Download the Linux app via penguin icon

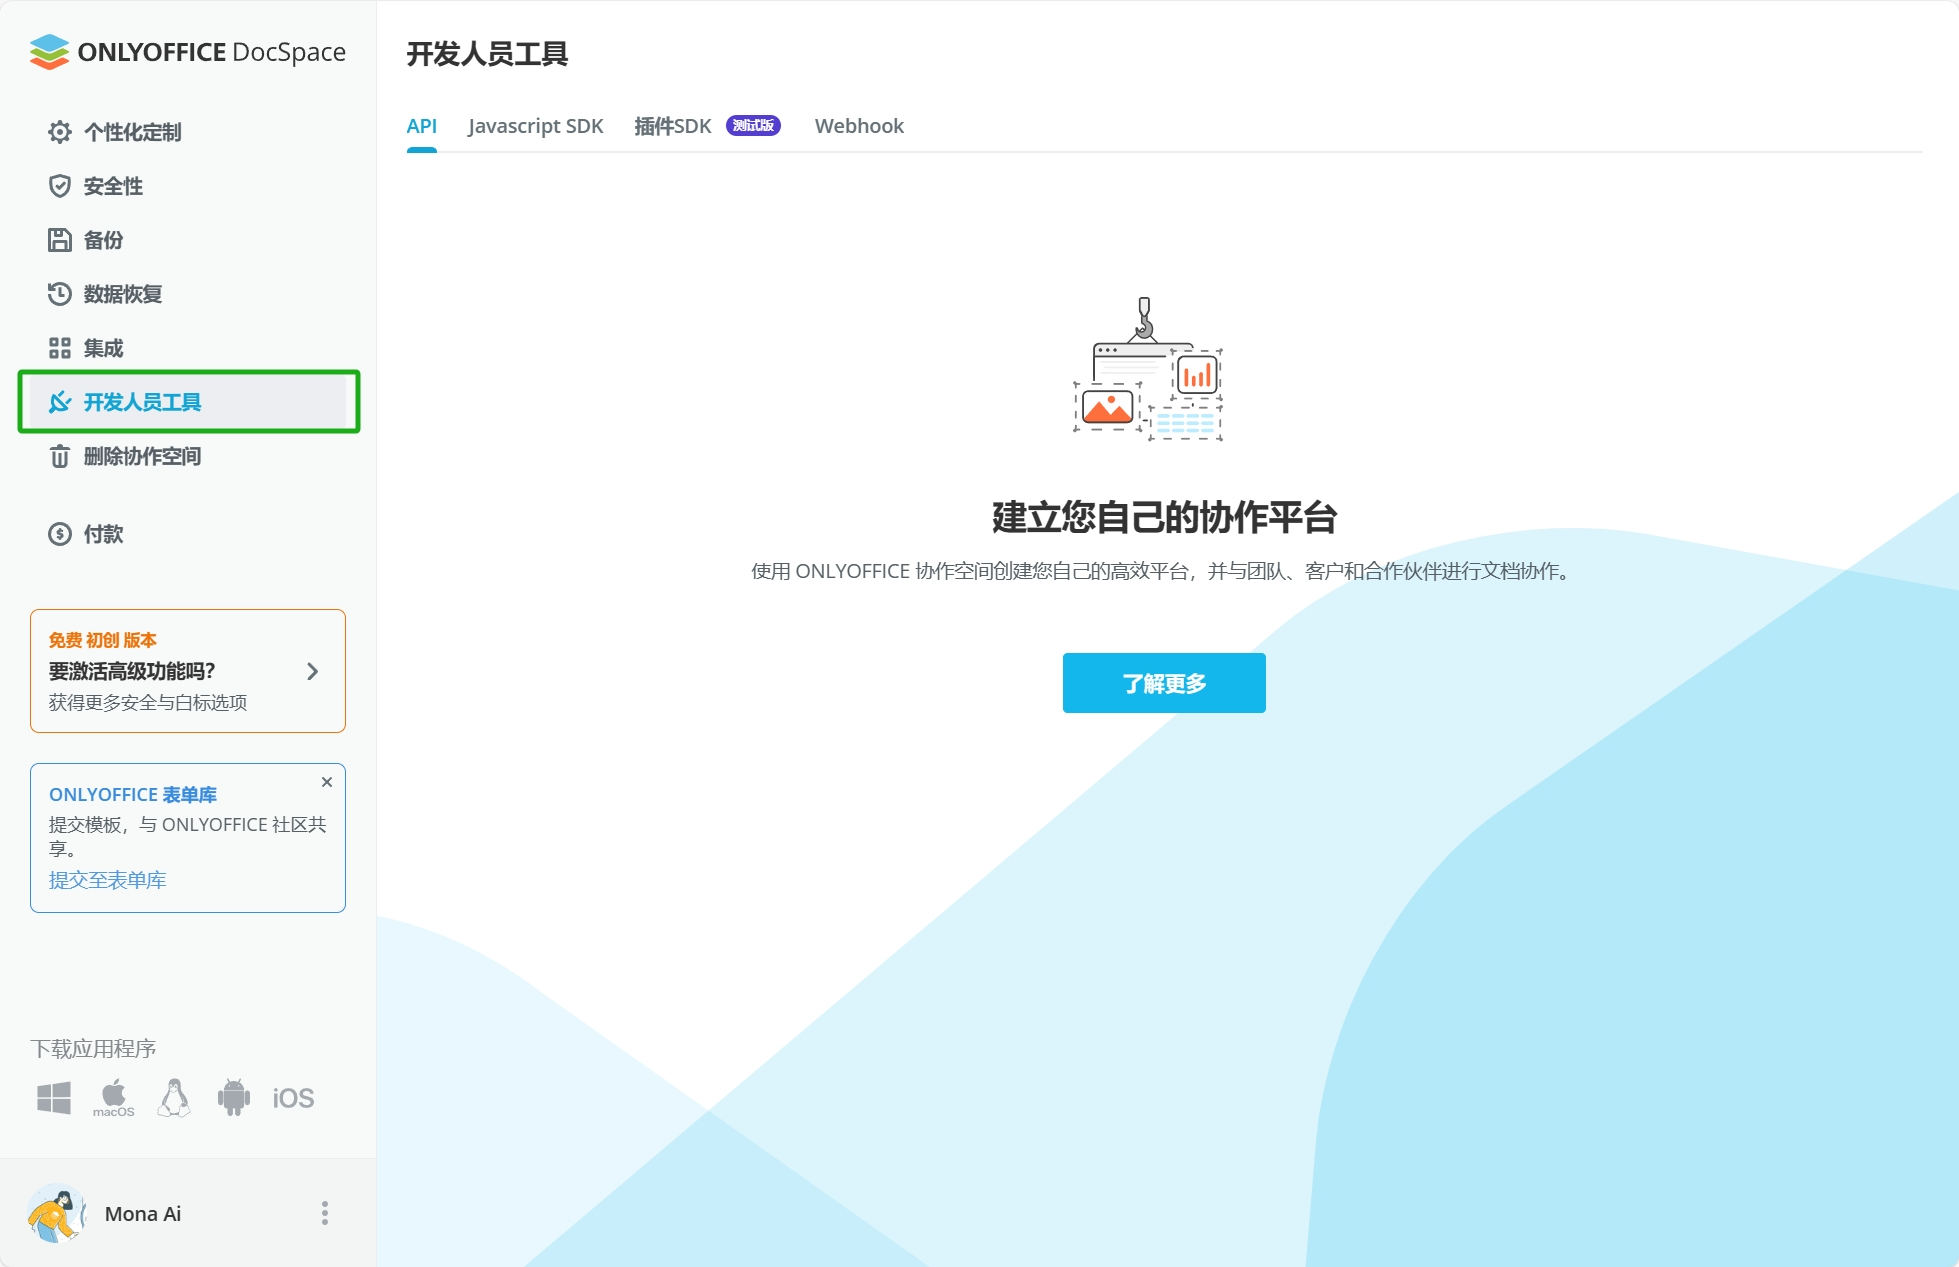(x=174, y=1098)
